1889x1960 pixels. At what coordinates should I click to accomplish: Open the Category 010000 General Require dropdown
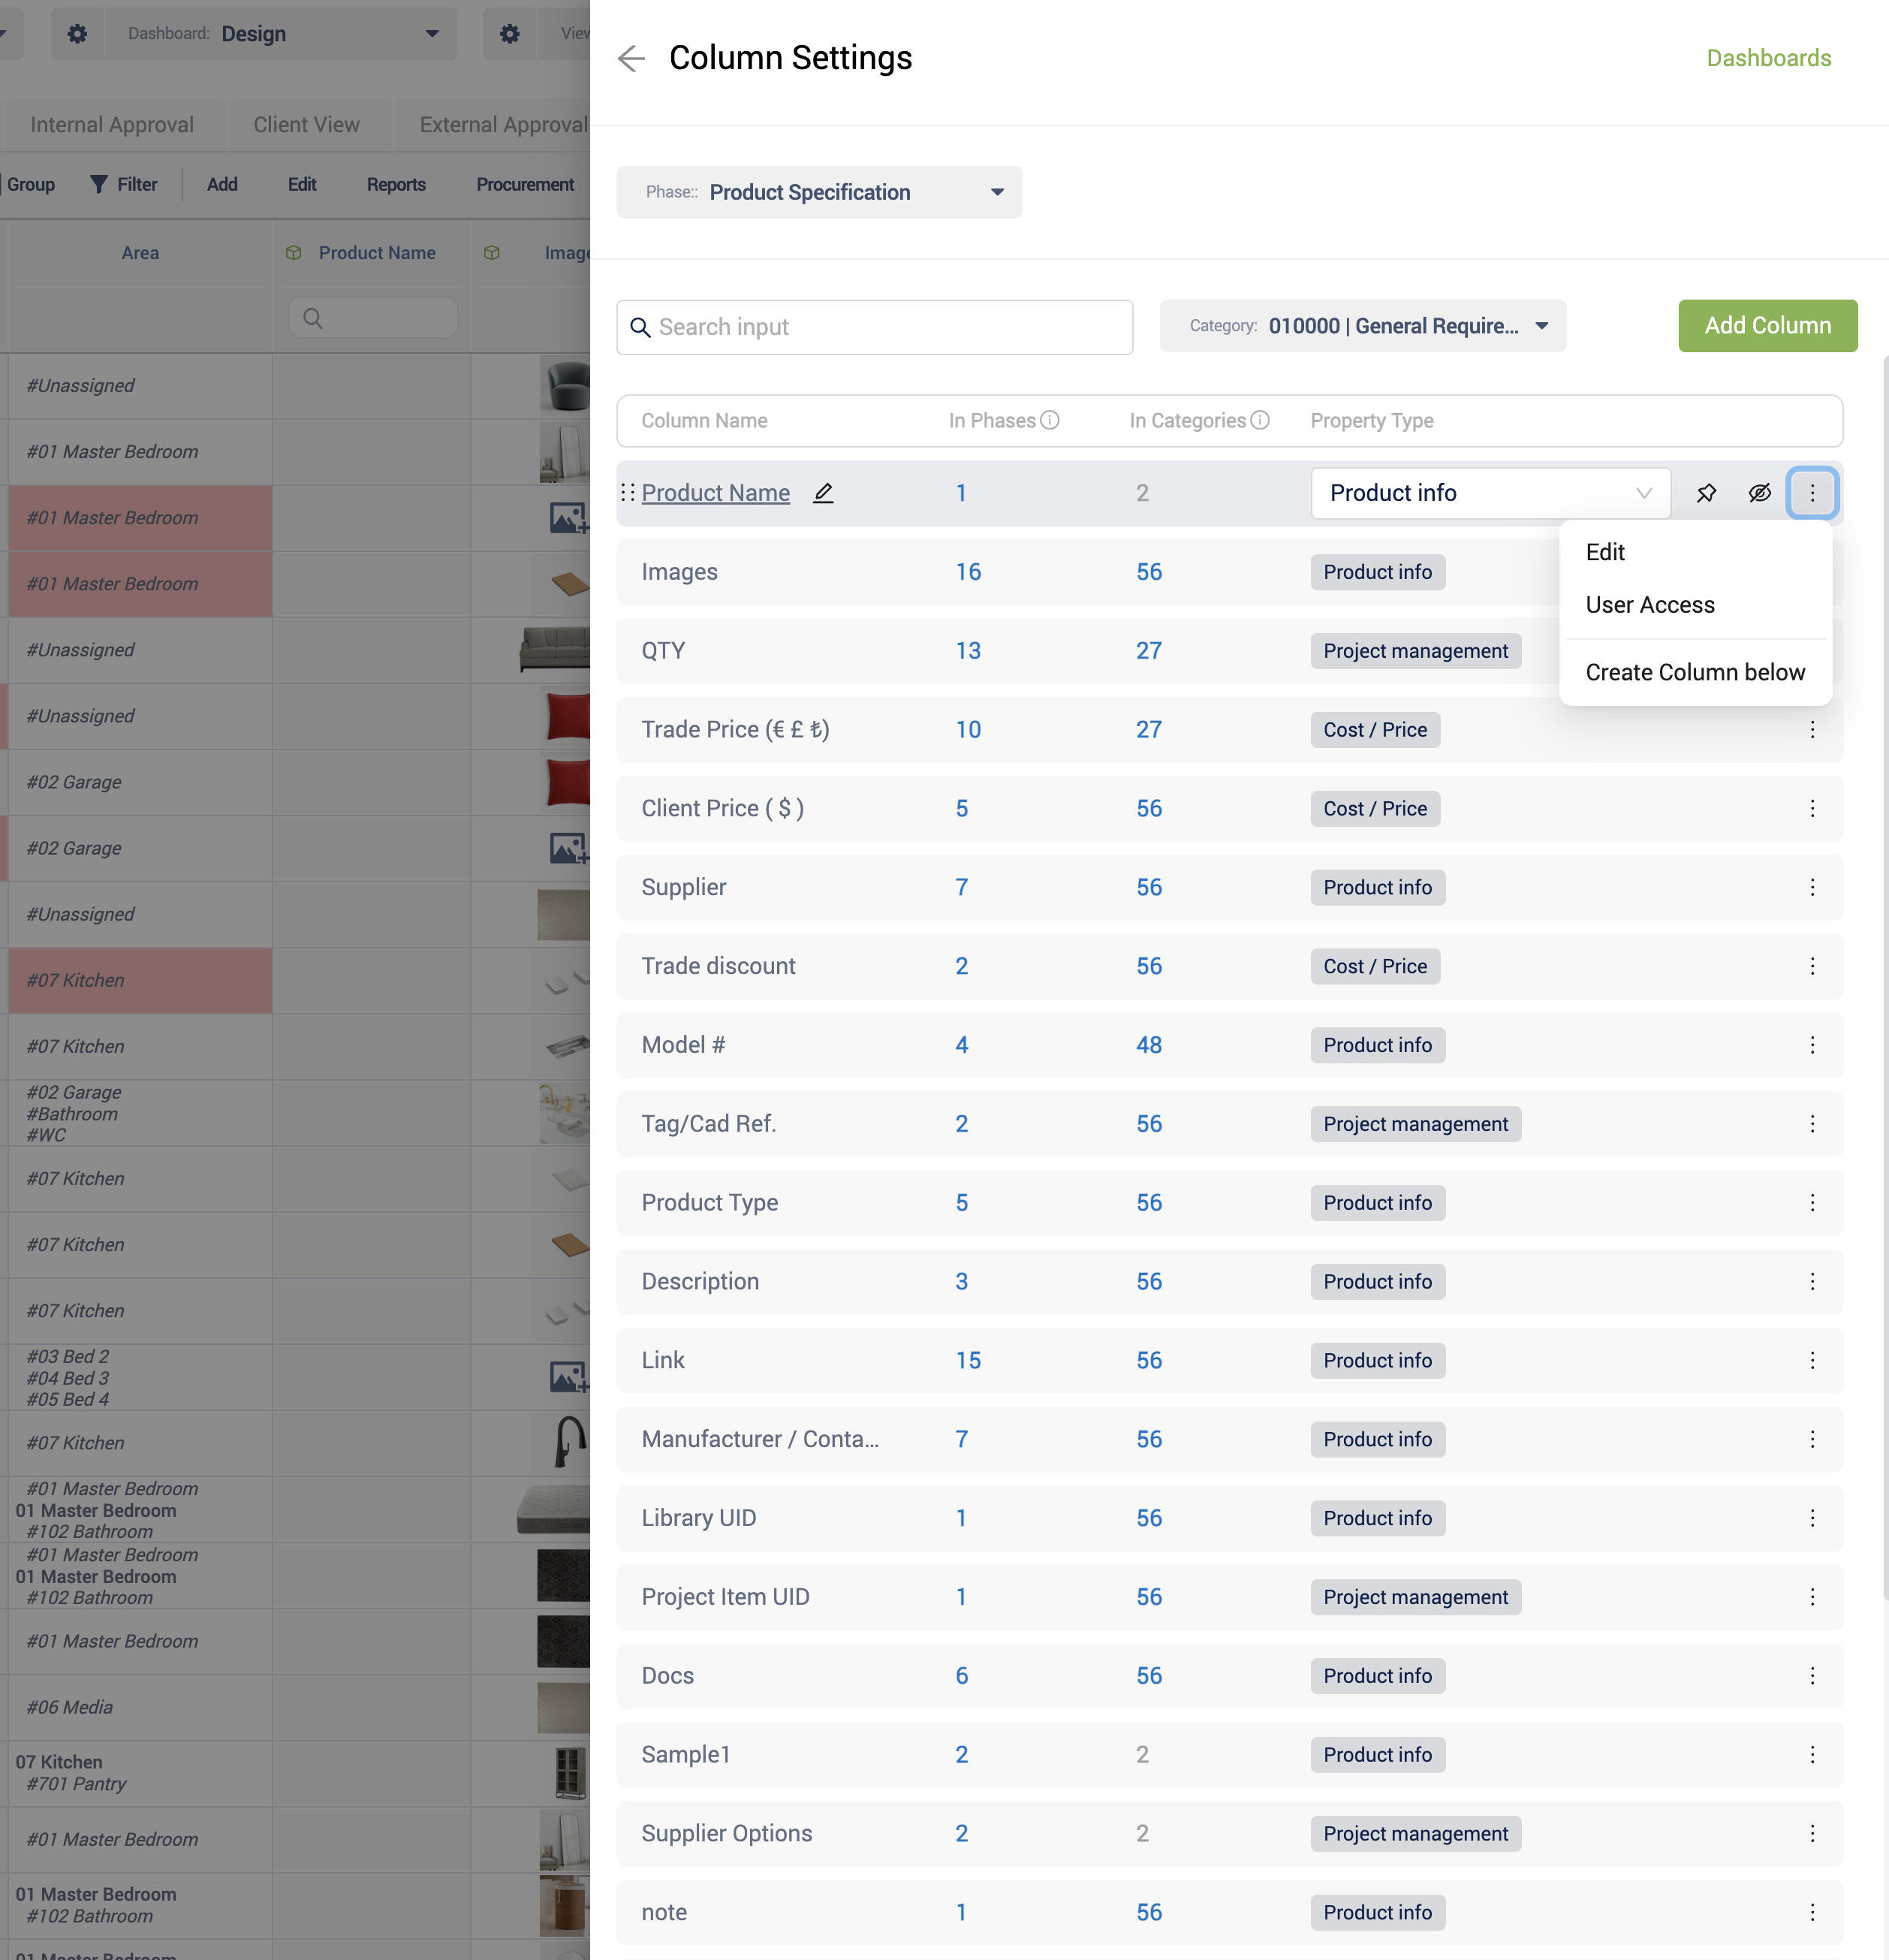tap(1363, 326)
